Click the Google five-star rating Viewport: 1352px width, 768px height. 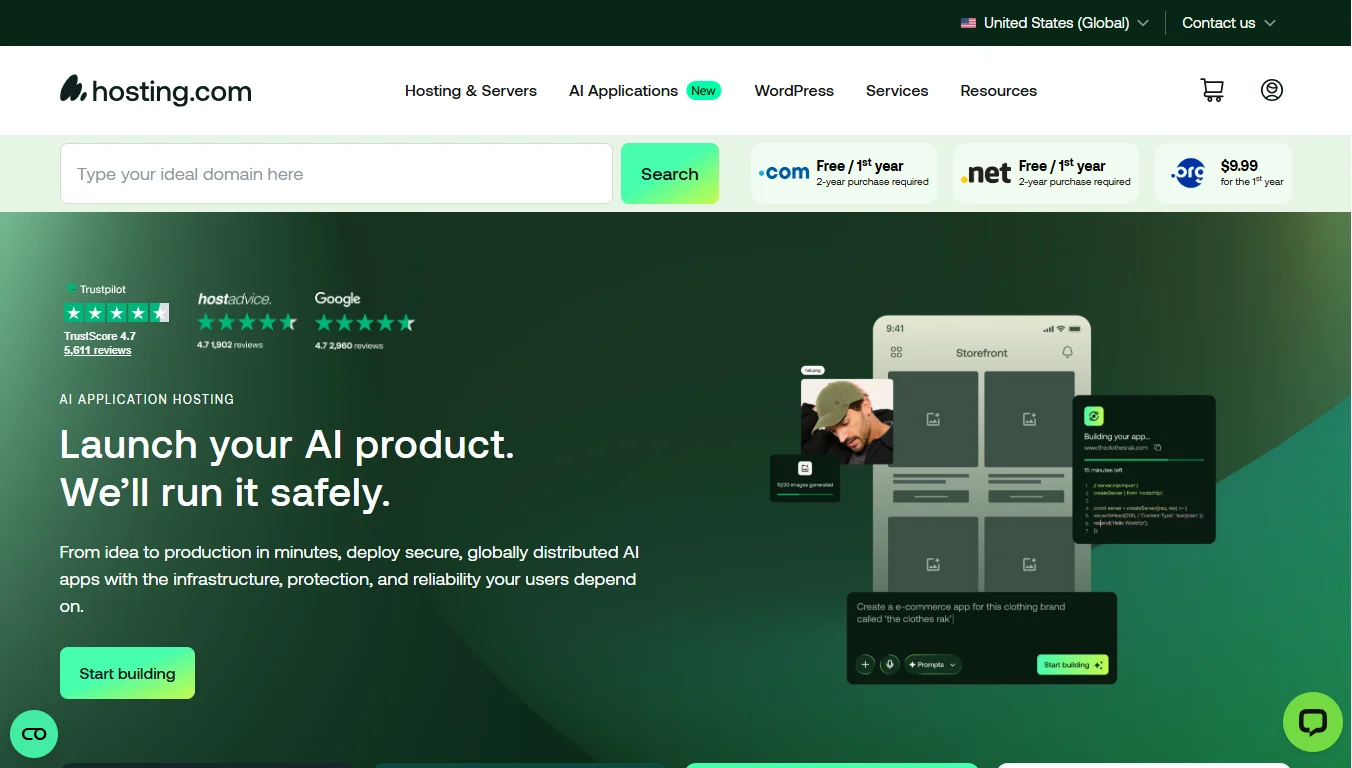click(x=365, y=323)
